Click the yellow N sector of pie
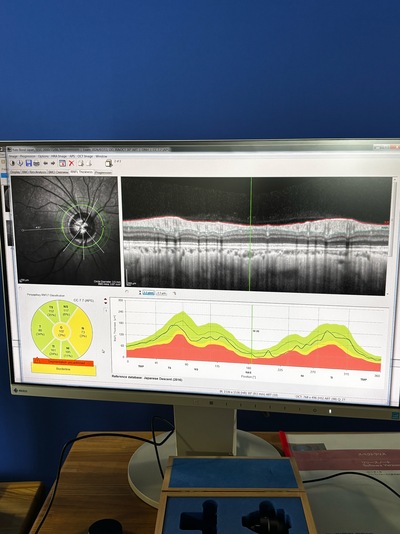 pos(82,331)
